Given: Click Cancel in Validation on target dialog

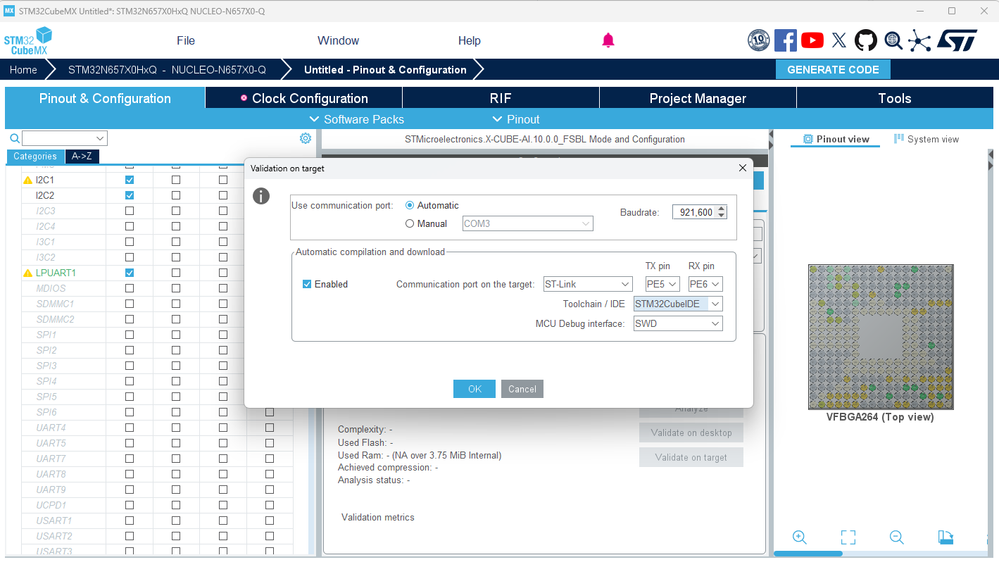Looking at the screenshot, I should tap(522, 389).
